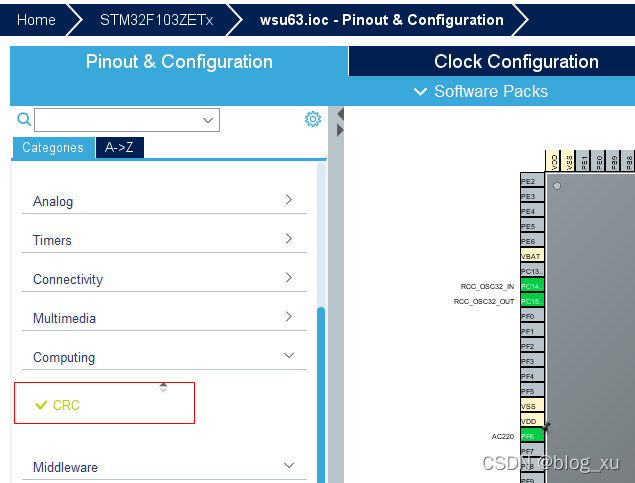The image size is (635, 483).
Task: Click the VDD pin just above PF6
Action: point(532,421)
